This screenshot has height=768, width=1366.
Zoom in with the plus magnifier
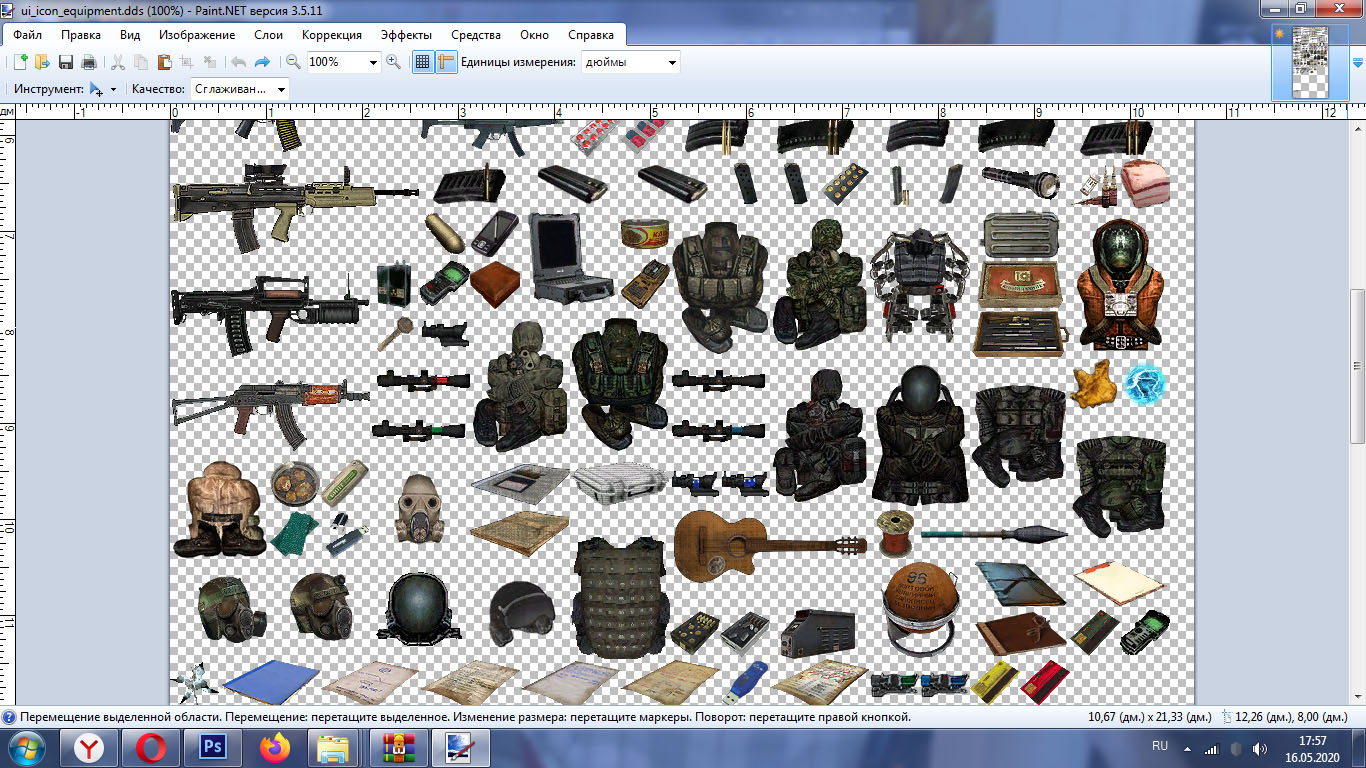point(393,62)
